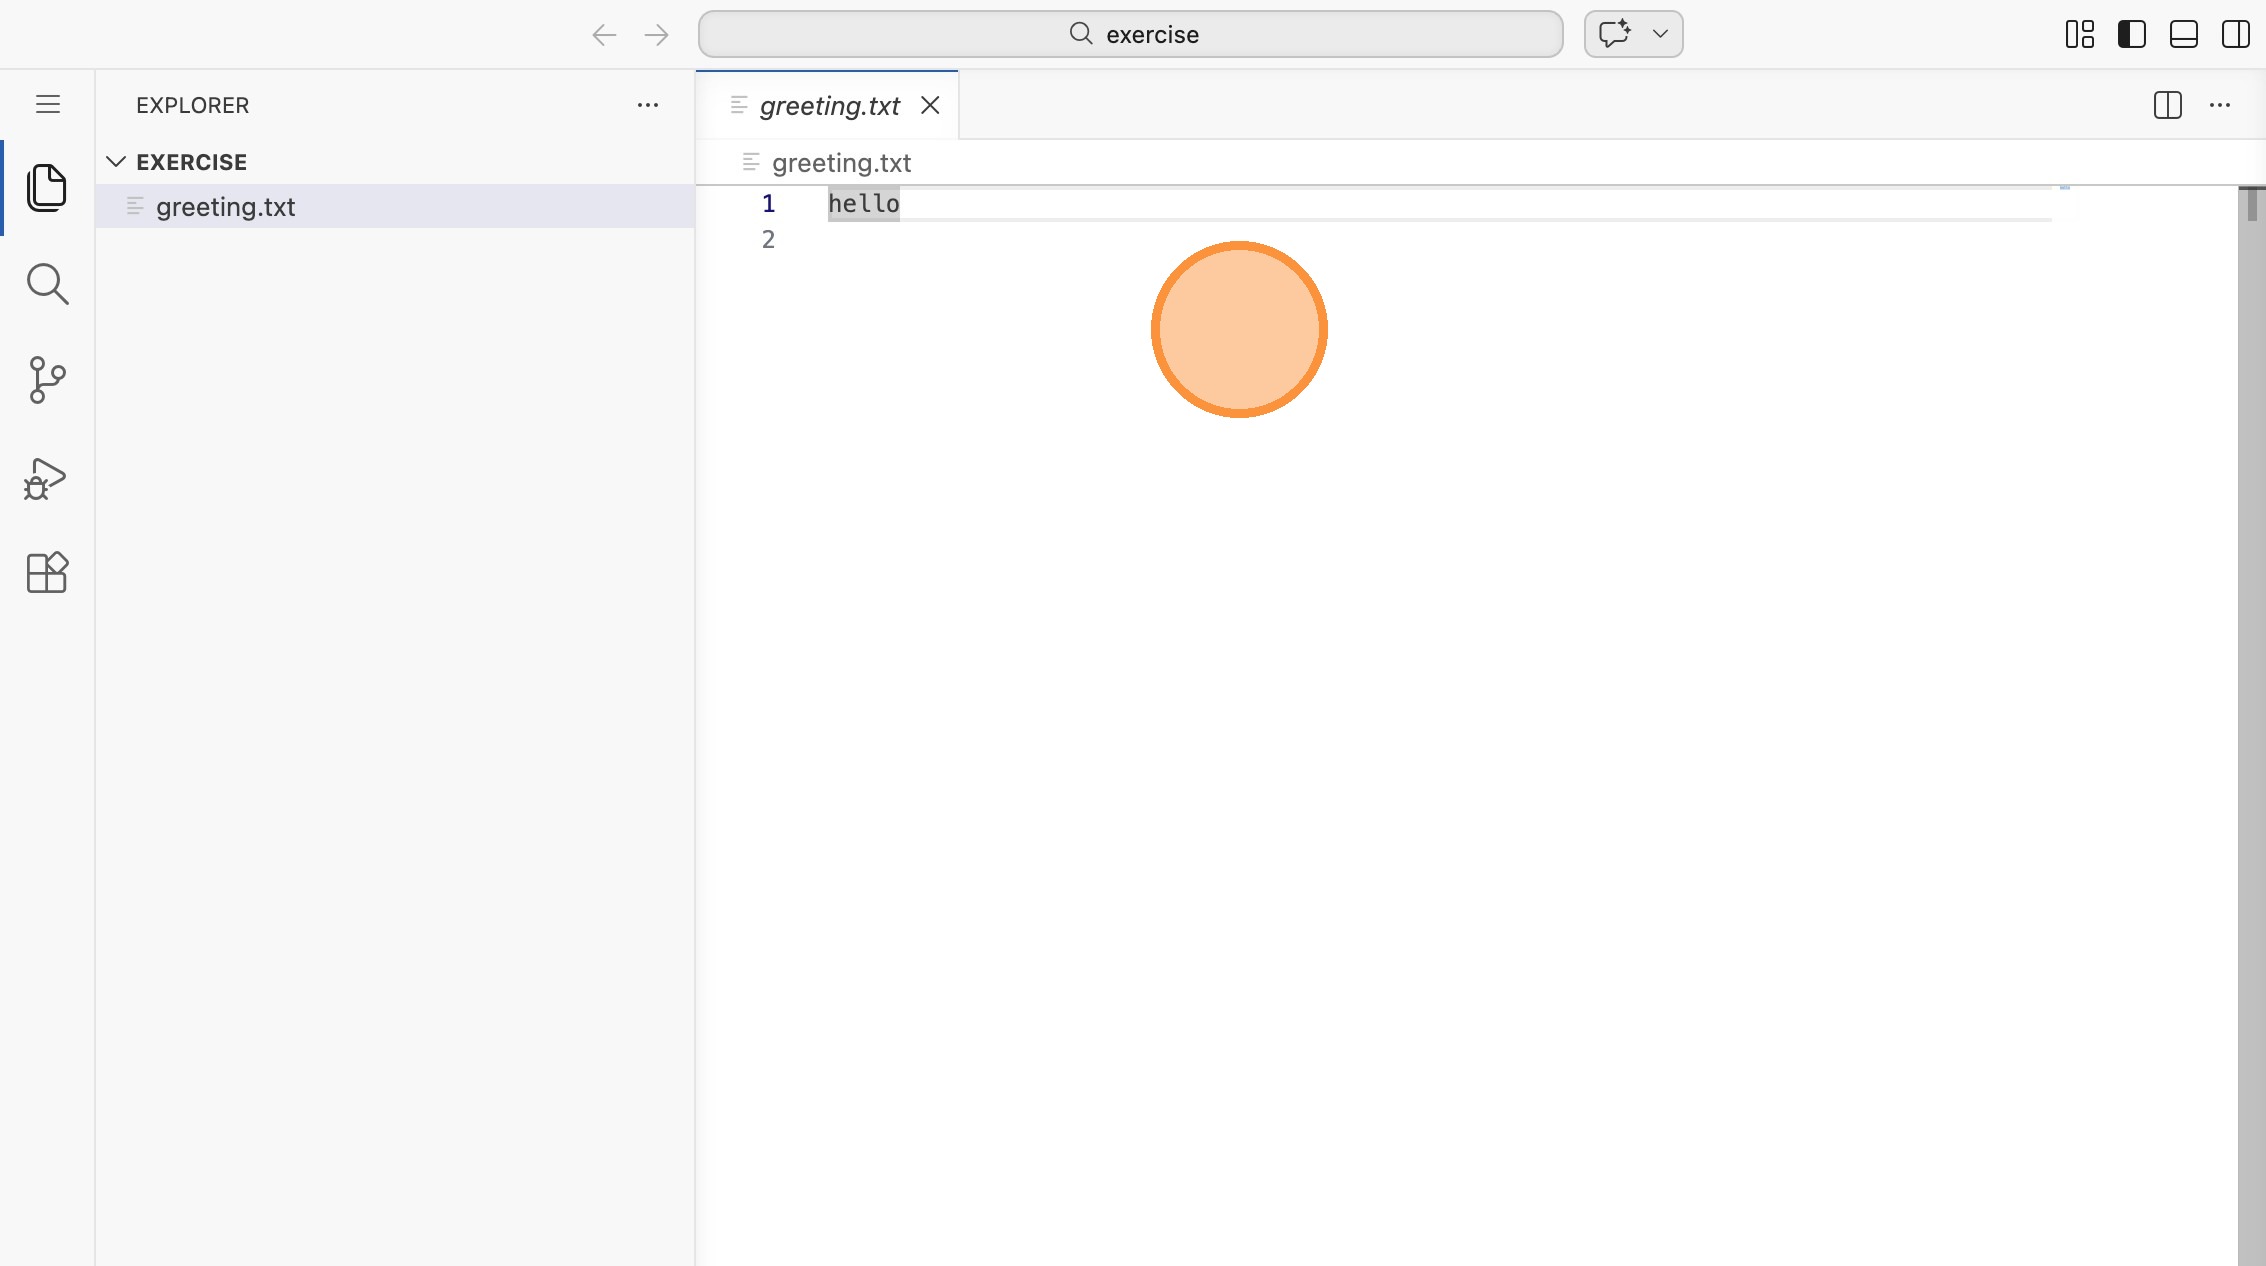Toggle the primary side bar visibility
The width and height of the screenshot is (2266, 1266).
coord(2132,34)
